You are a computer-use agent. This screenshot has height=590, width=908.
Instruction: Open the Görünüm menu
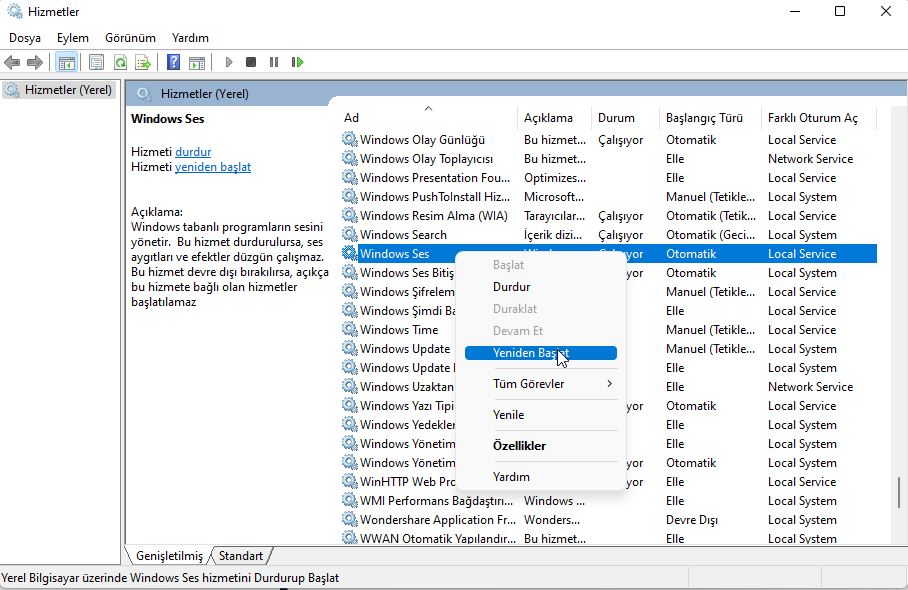point(130,38)
